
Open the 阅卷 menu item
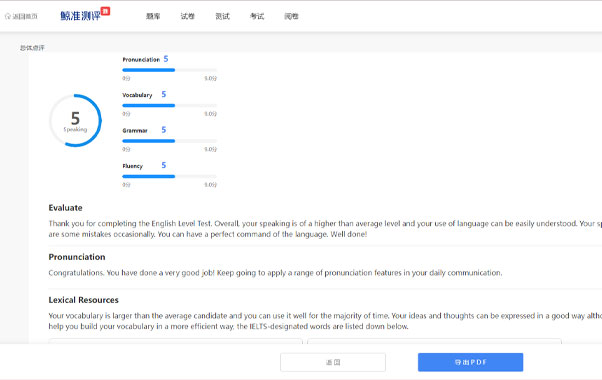click(x=291, y=16)
